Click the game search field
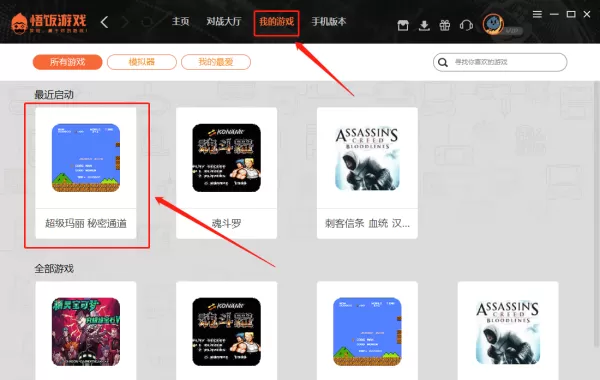The width and height of the screenshot is (600, 380). (500, 62)
